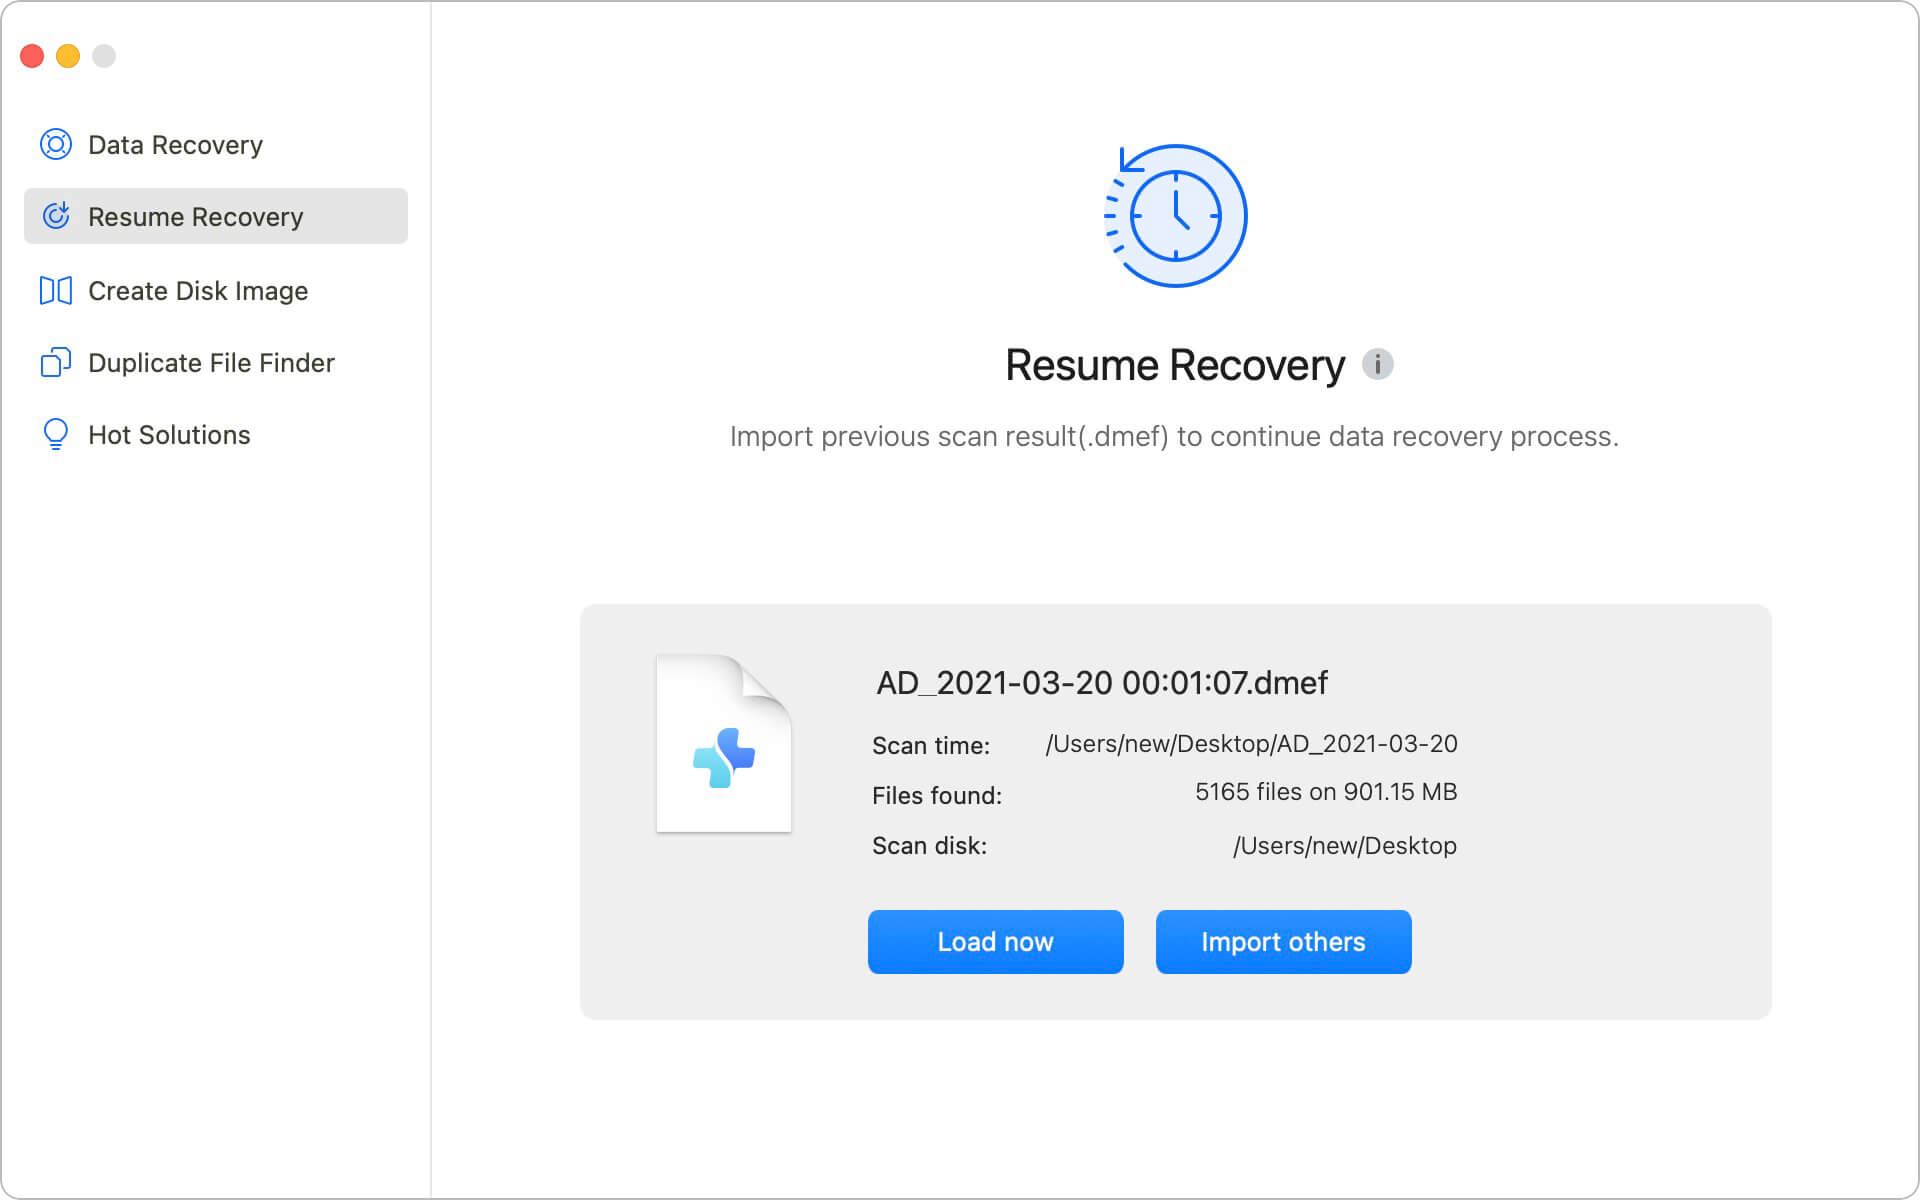Open the Data Recovery section
Viewport: 1920px width, 1200px height.
point(216,145)
